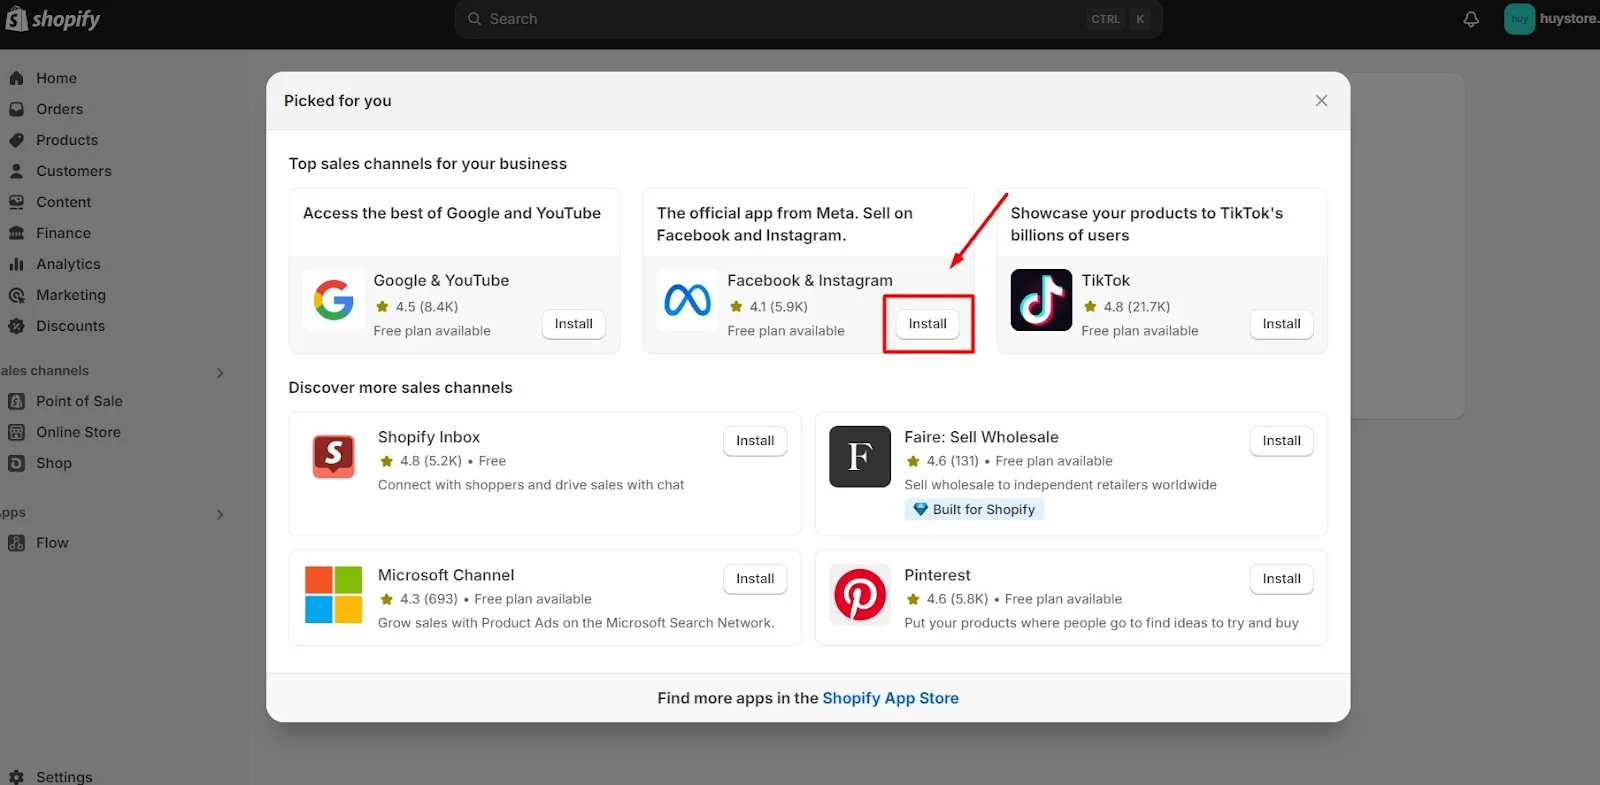Click the Shopify Inbox title
The width and height of the screenshot is (1600, 785).
tap(429, 437)
